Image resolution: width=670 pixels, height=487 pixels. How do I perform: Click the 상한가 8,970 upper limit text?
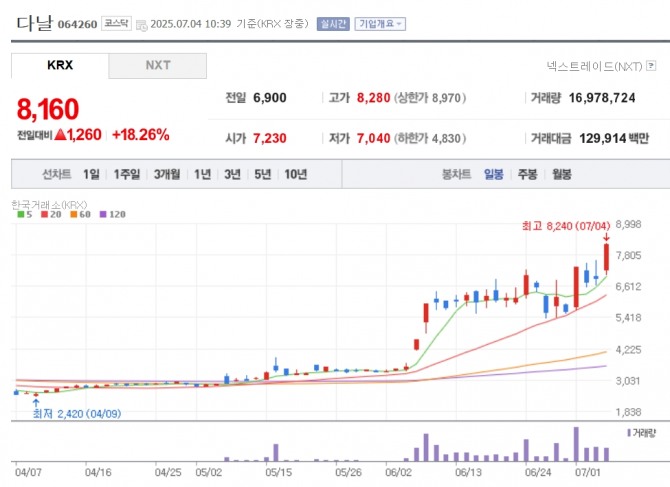[x=430, y=98]
